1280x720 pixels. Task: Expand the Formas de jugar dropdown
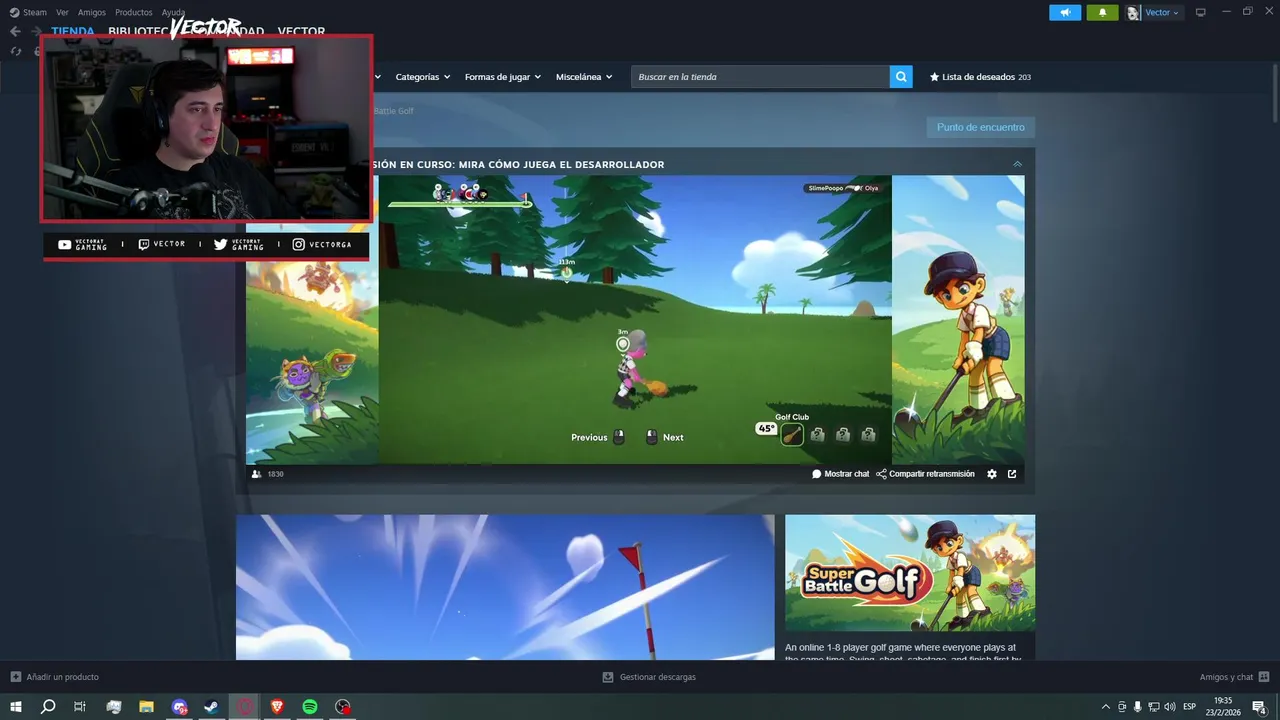coord(502,77)
